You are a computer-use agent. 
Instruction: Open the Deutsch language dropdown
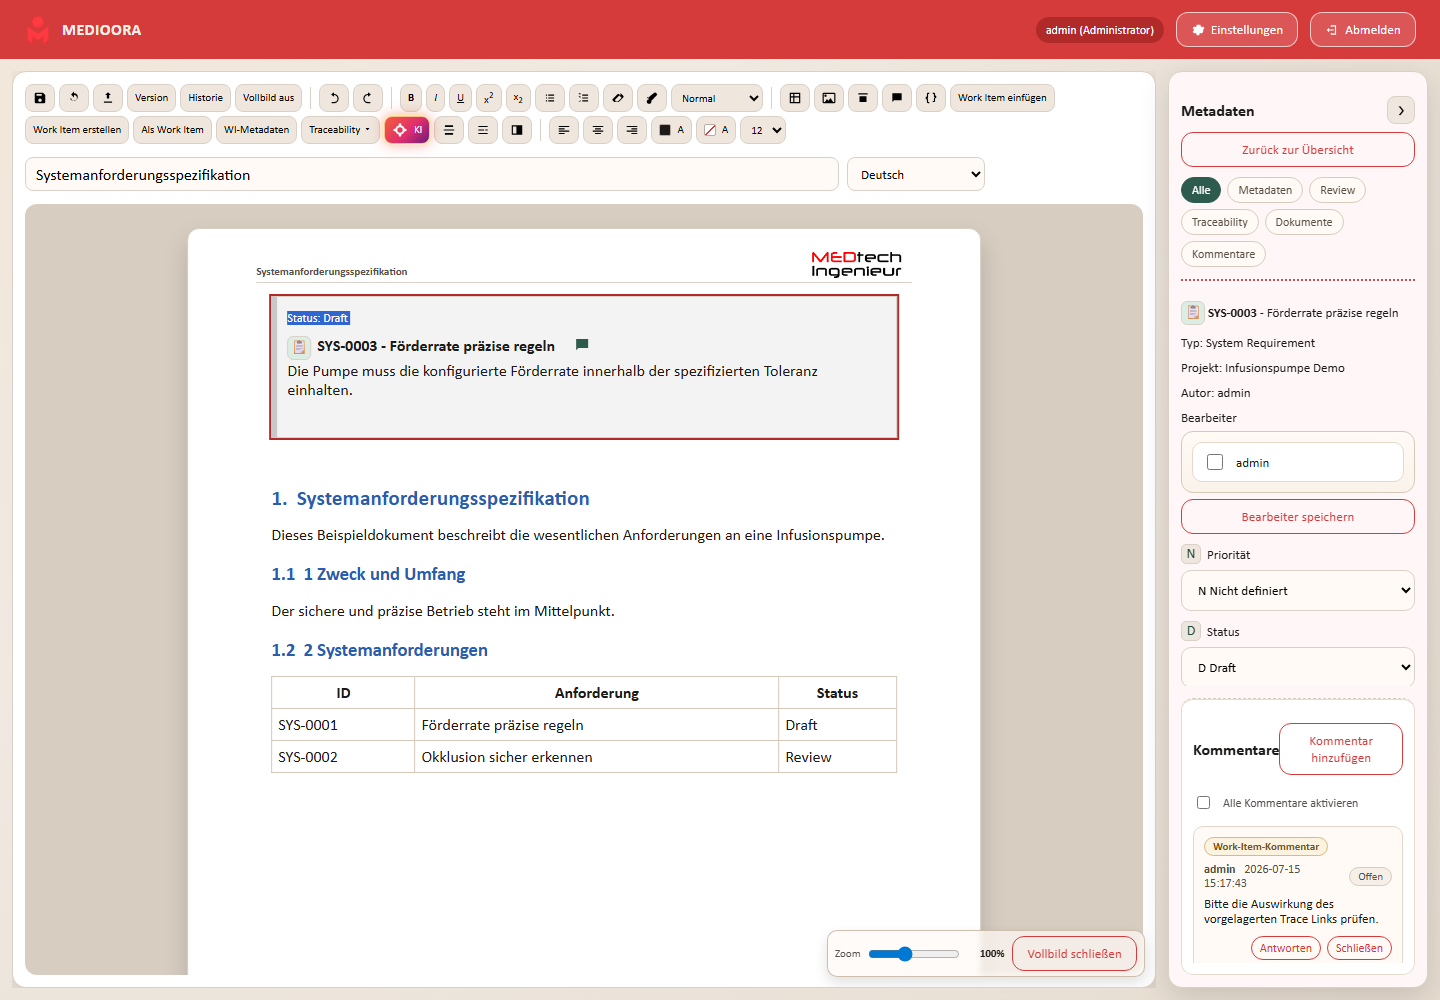click(916, 174)
